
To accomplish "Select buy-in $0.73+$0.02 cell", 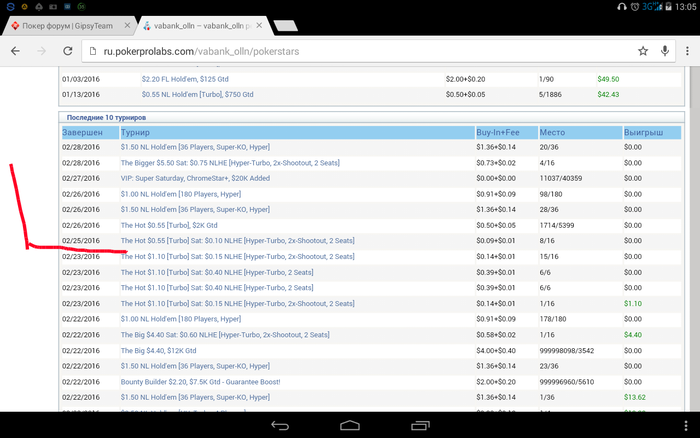I will click(496, 163).
